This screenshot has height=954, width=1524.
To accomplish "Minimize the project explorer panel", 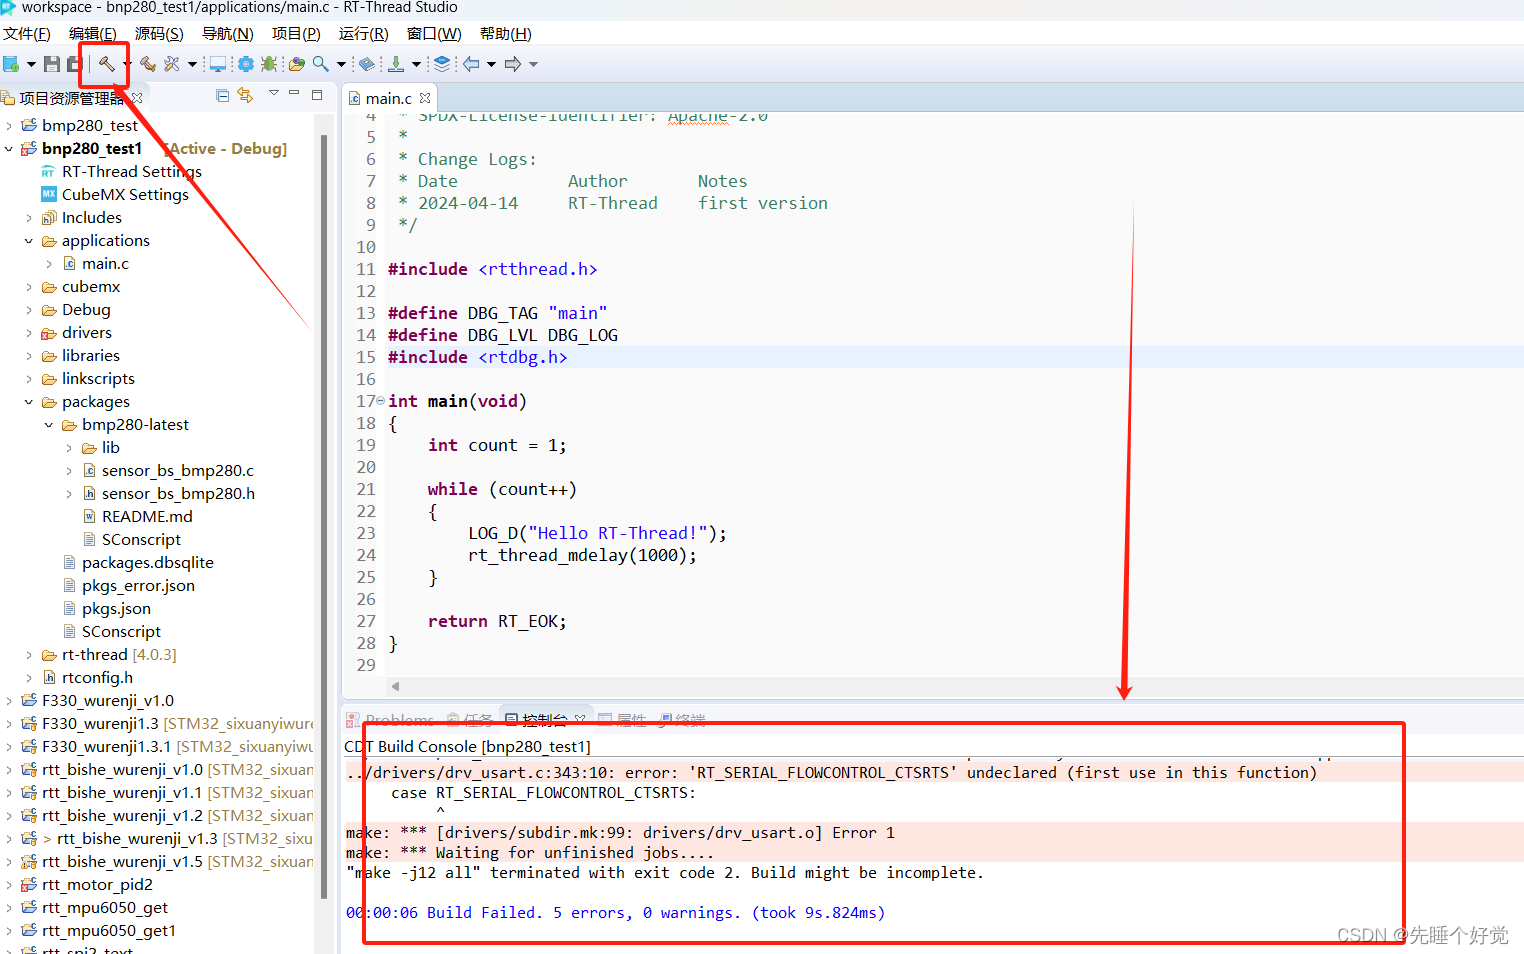I will 294,93.
